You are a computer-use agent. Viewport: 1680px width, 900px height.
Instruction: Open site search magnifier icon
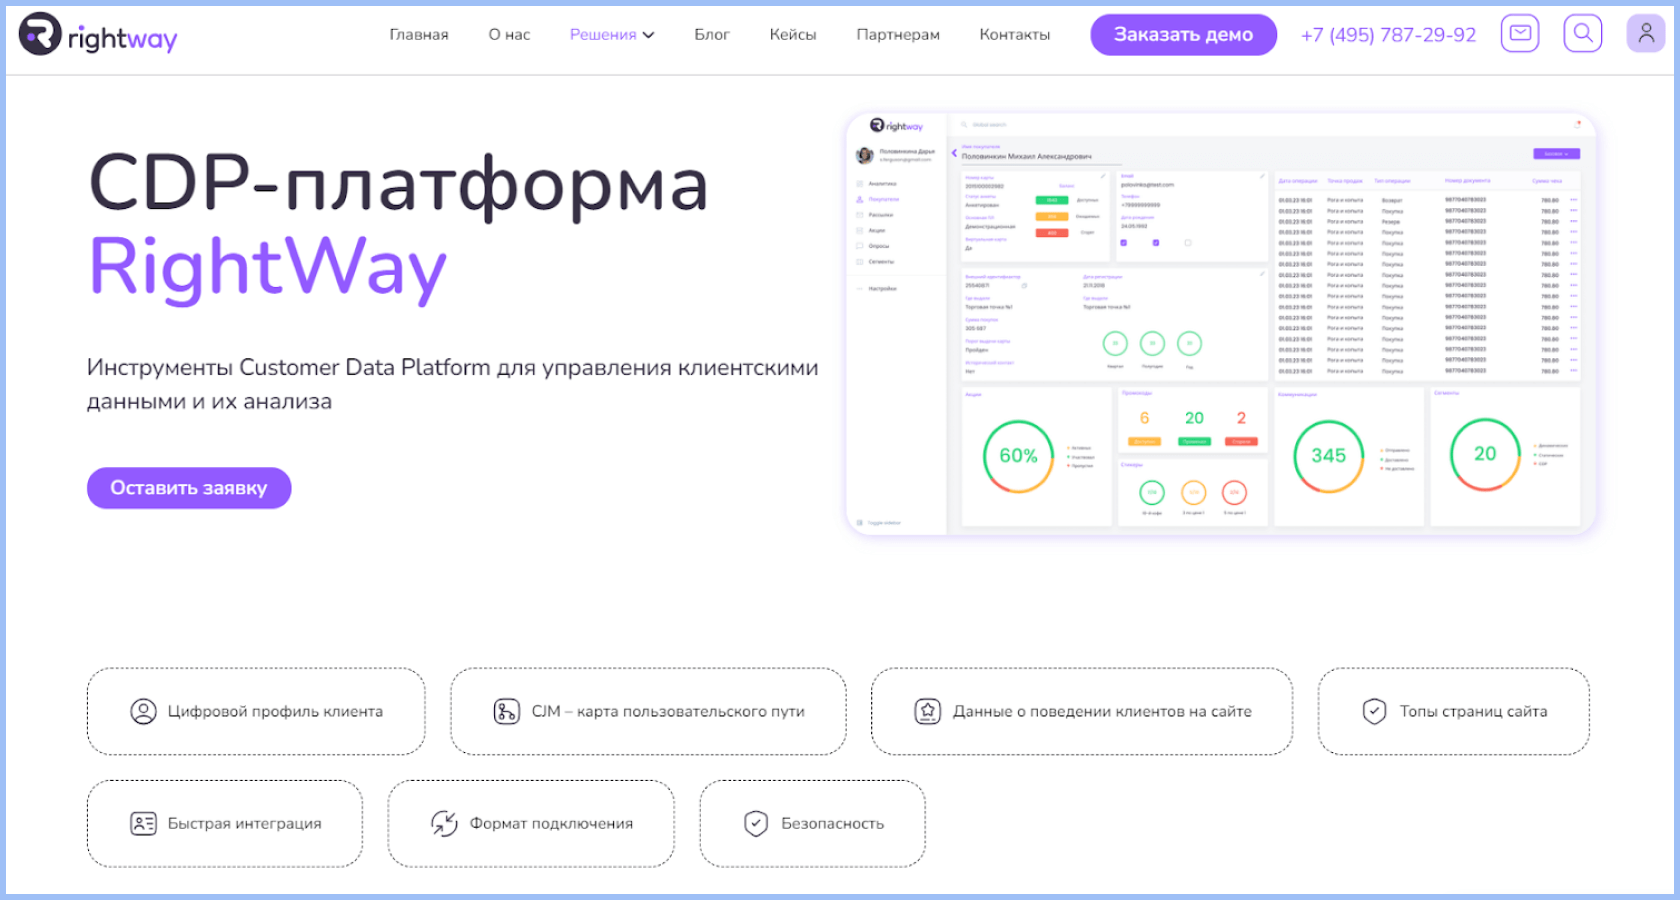[1583, 33]
